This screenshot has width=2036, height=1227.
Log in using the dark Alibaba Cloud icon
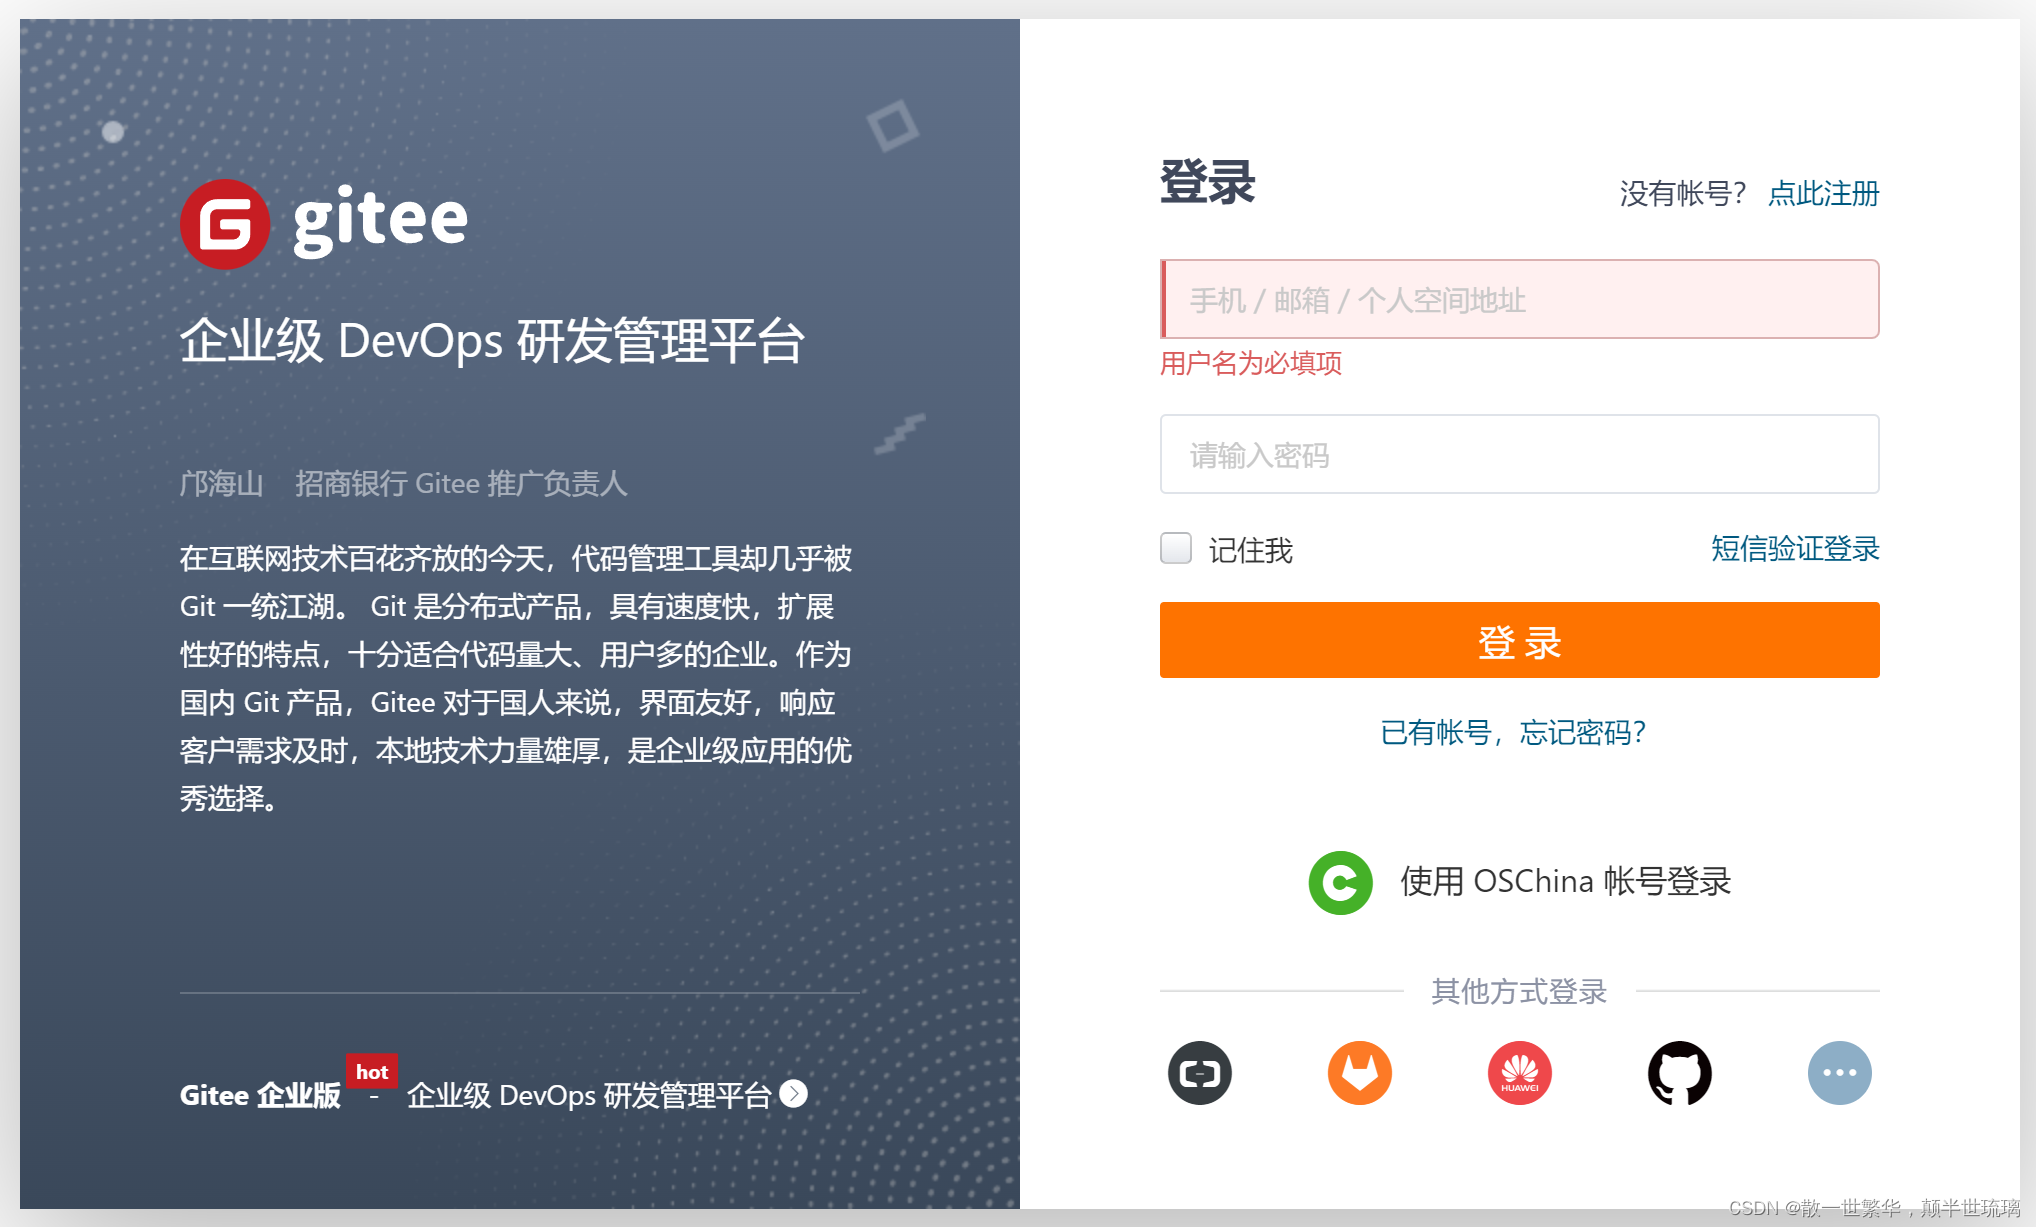tap(1199, 1073)
